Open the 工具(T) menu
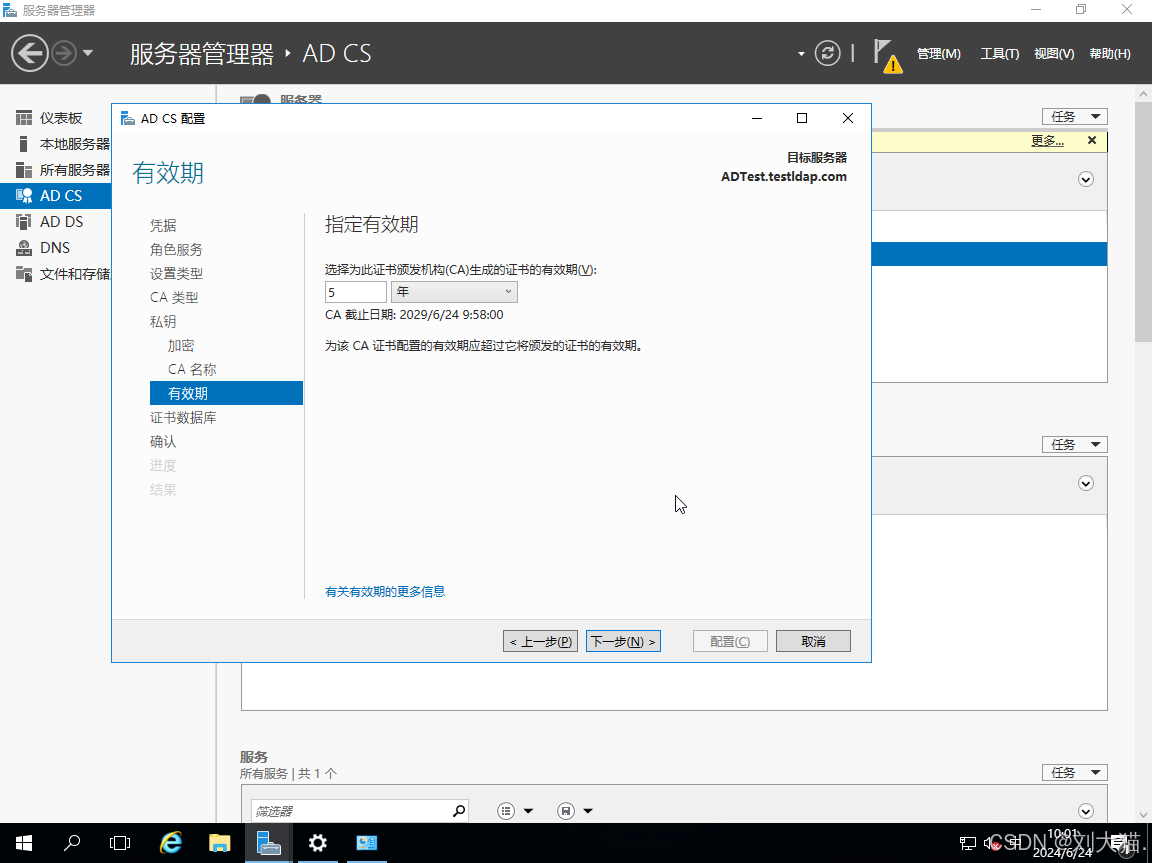 pos(999,54)
